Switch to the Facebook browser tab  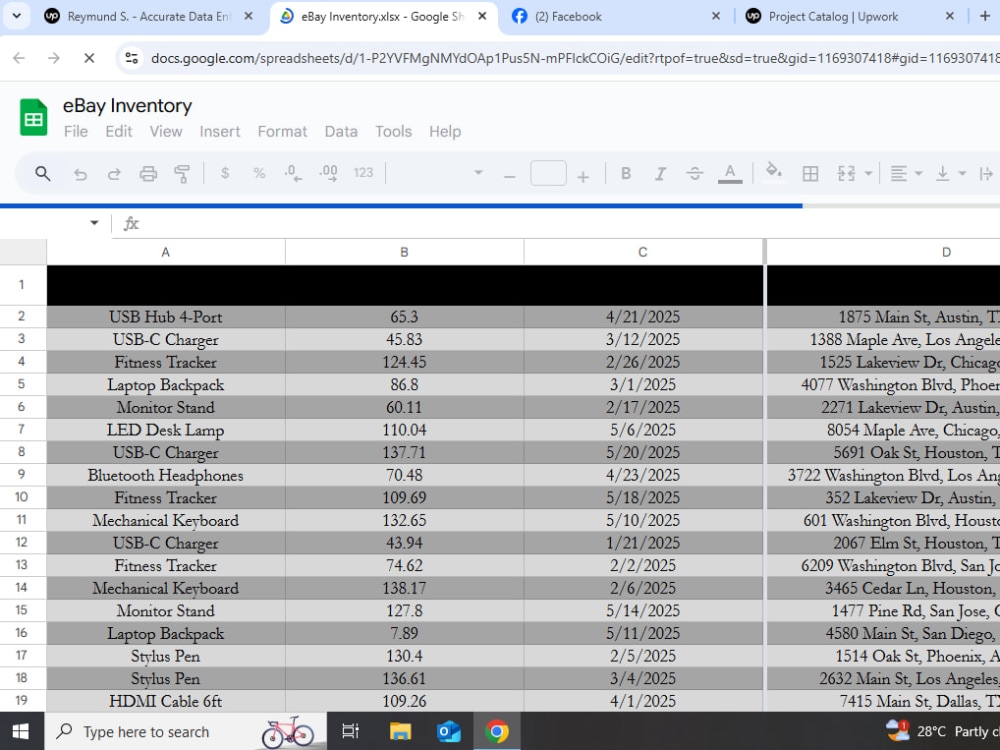[615, 17]
